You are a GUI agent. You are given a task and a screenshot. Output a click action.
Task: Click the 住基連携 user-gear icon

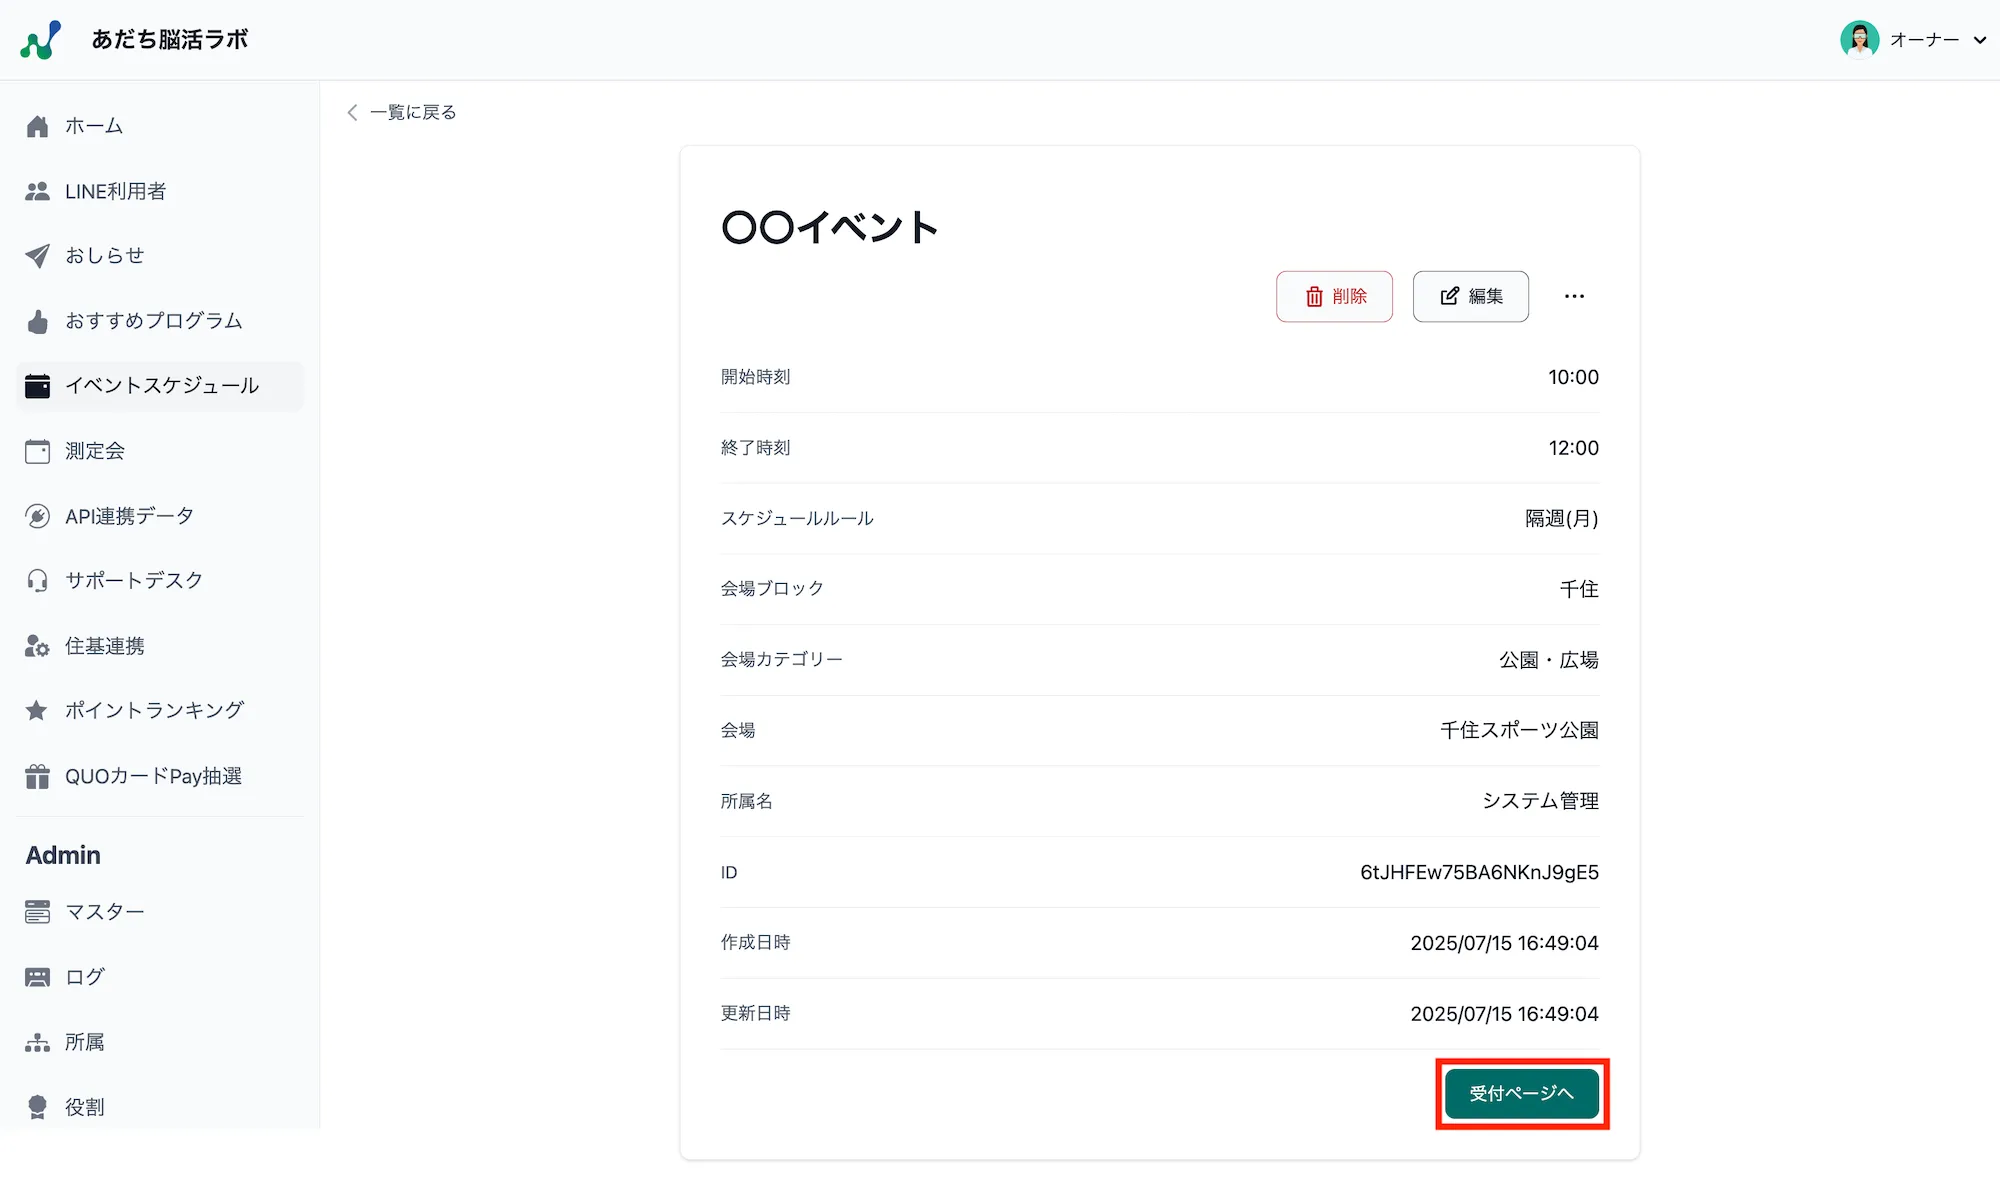pos(37,646)
